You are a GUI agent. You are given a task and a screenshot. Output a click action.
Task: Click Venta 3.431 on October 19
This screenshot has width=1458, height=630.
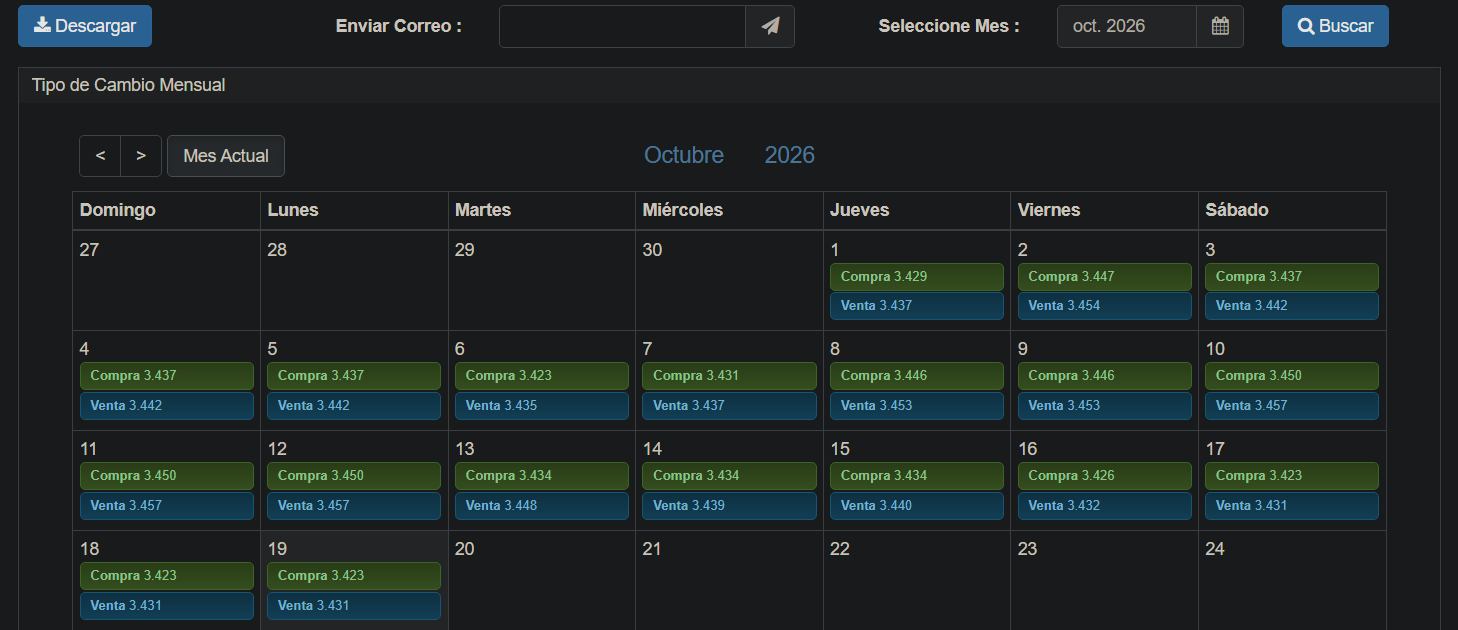354,606
